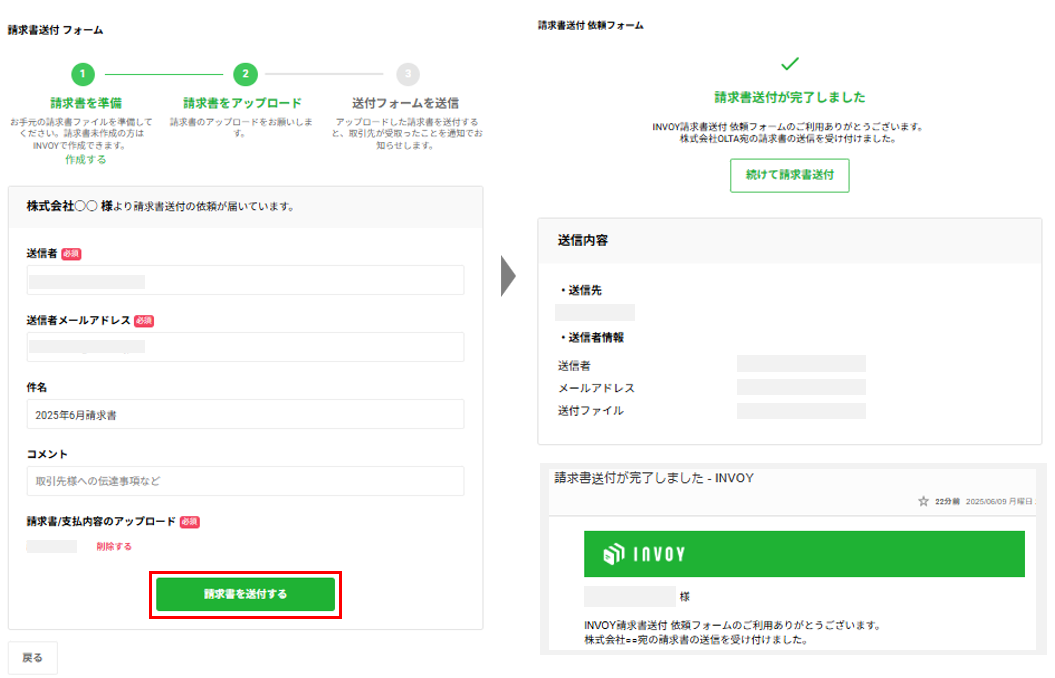The image size is (1055, 678).
Task: Click the 請求書をアップロード step heading
Action: (x=242, y=103)
